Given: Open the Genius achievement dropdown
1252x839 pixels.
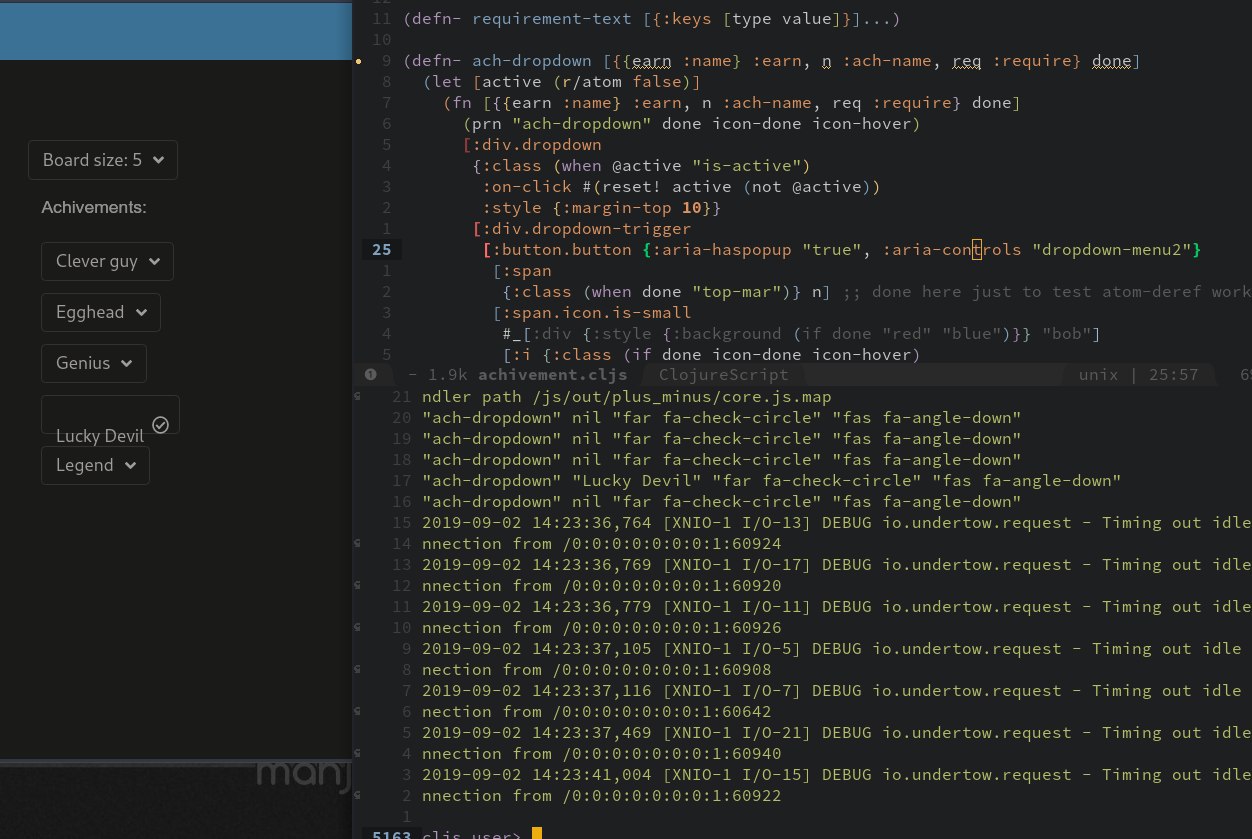Looking at the screenshot, I should click(94, 363).
